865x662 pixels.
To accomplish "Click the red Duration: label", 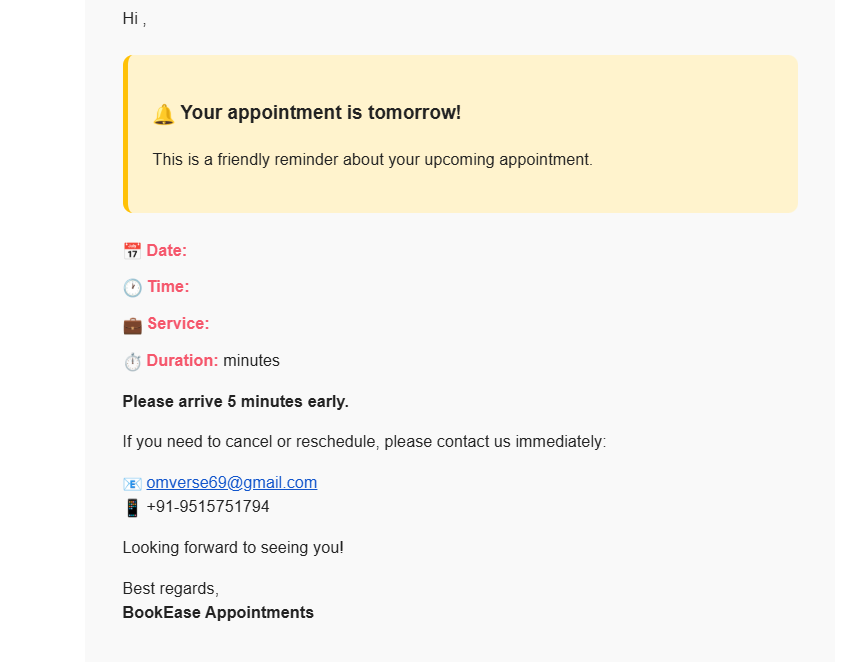I will (x=182, y=361).
